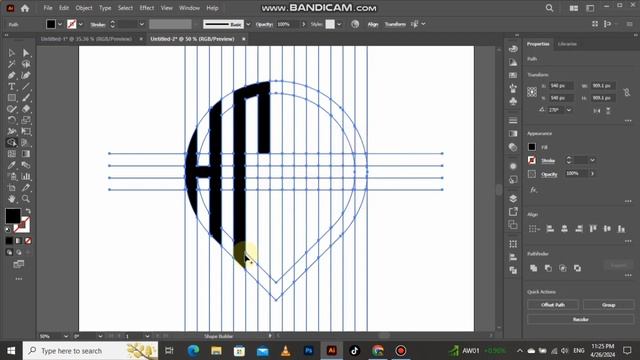Click the Recolor button
The image size is (640, 360).
(580, 319)
